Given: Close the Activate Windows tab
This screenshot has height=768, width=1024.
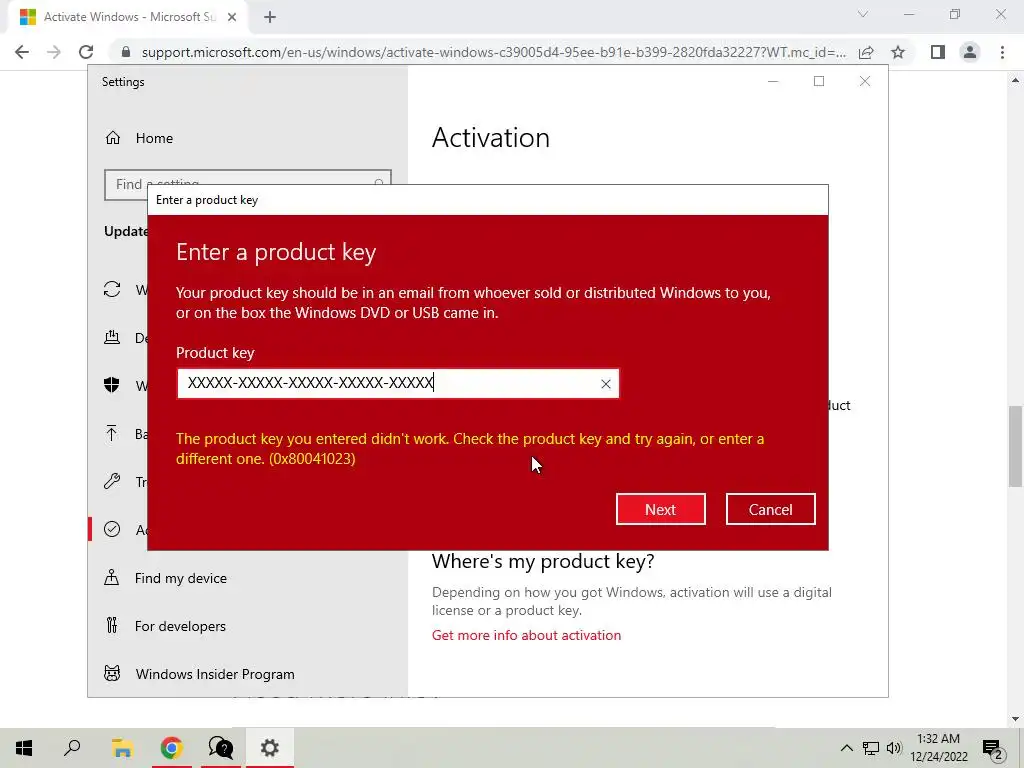Looking at the screenshot, I should (232, 17).
